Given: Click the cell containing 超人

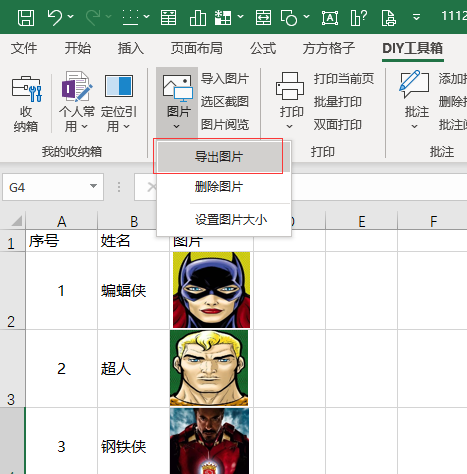Looking at the screenshot, I should 134,369.
